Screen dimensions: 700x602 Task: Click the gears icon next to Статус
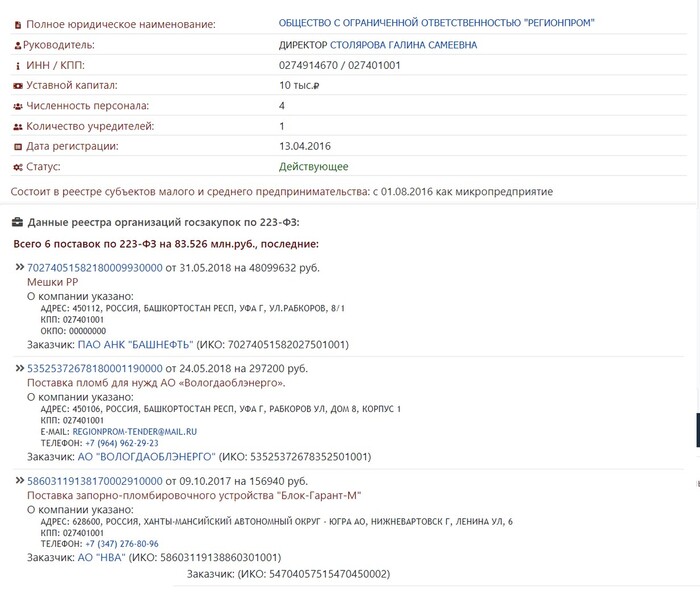pos(17,167)
